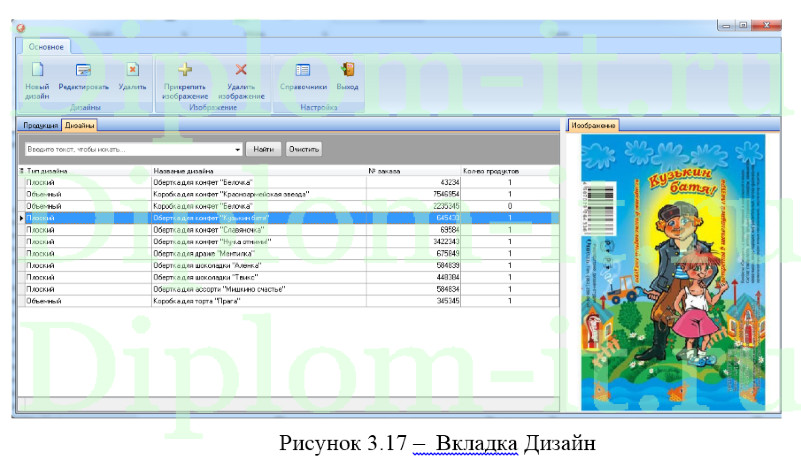Select the Основное ribbon tab
The width and height of the screenshot is (801, 460).
pos(46,47)
